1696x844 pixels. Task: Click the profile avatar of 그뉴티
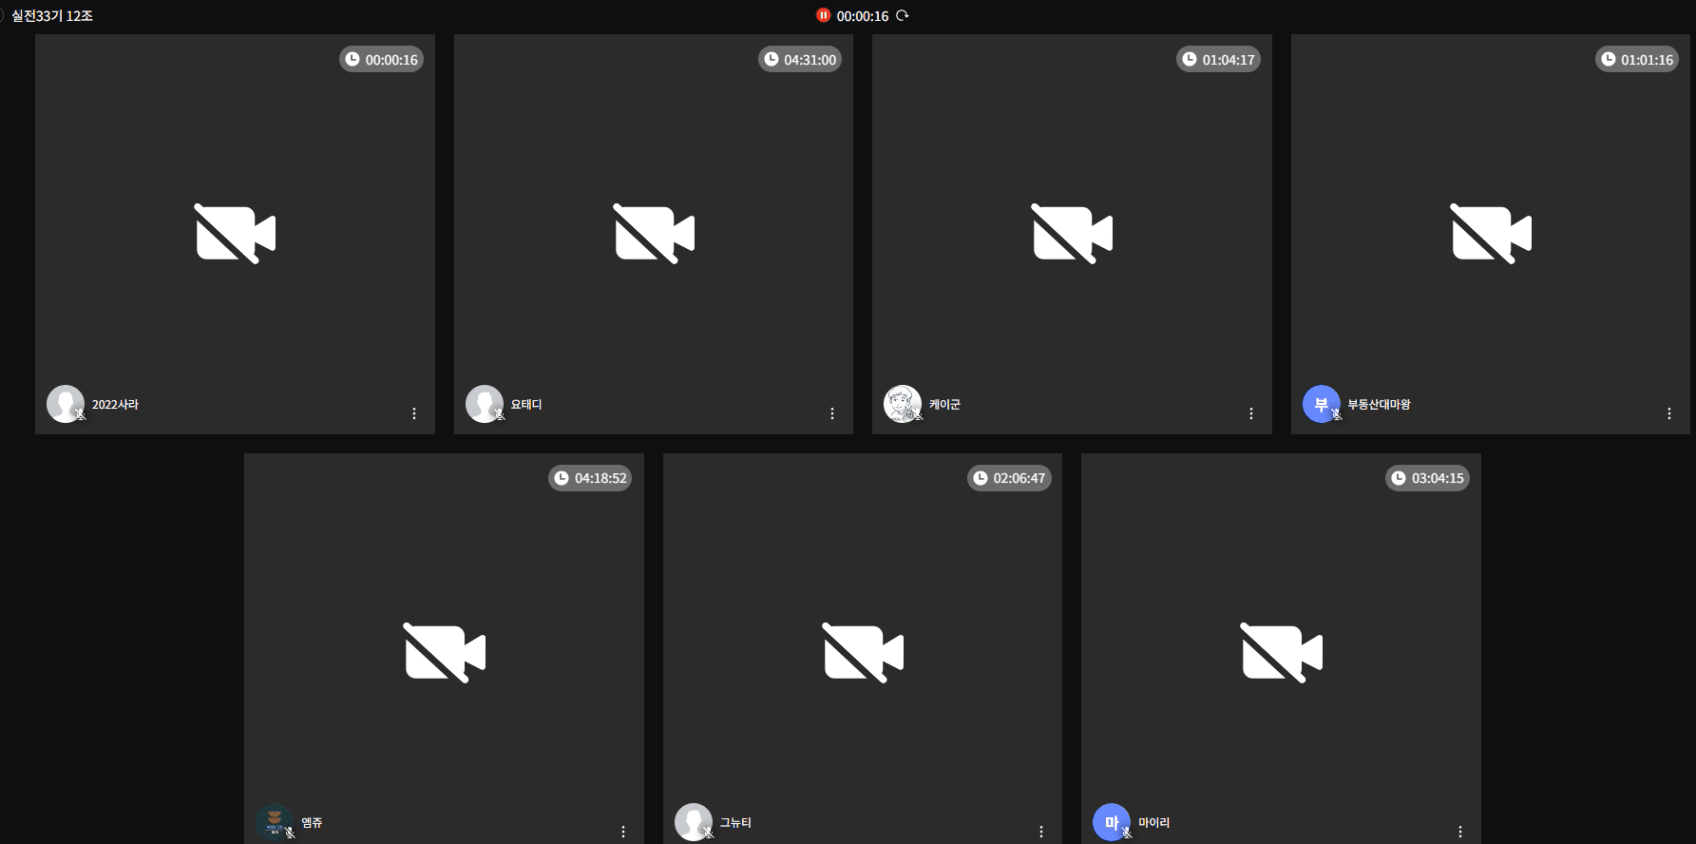pyautogui.click(x=694, y=822)
